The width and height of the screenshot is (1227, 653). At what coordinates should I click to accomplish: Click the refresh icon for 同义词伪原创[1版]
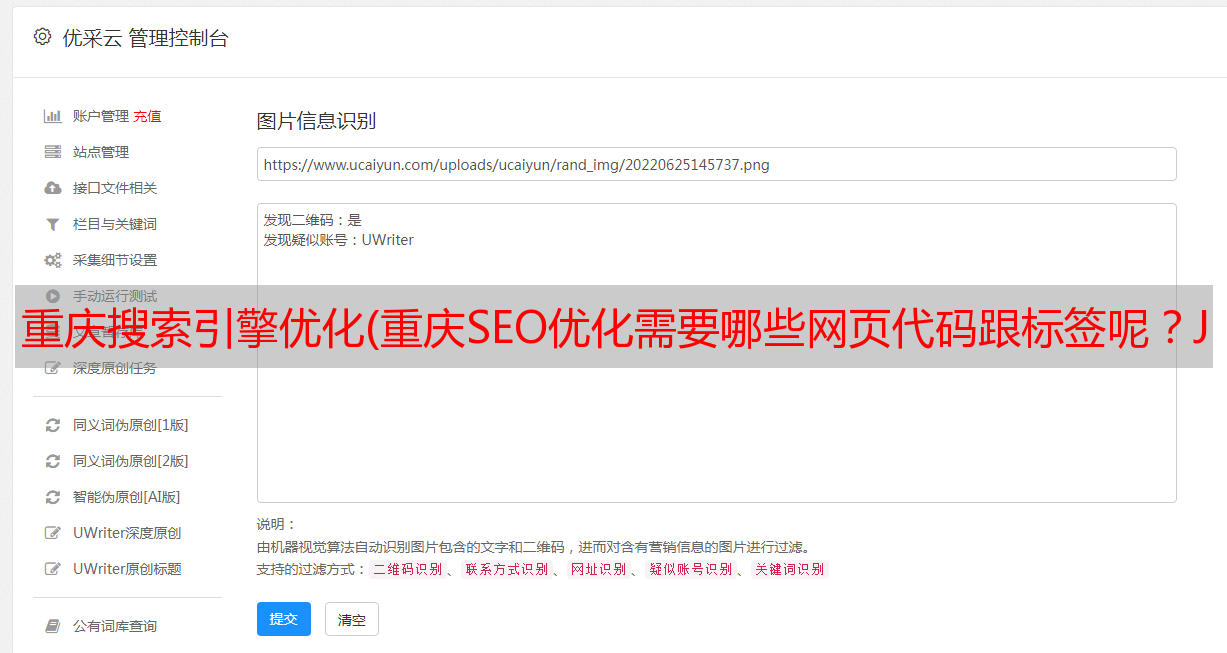tap(53, 425)
